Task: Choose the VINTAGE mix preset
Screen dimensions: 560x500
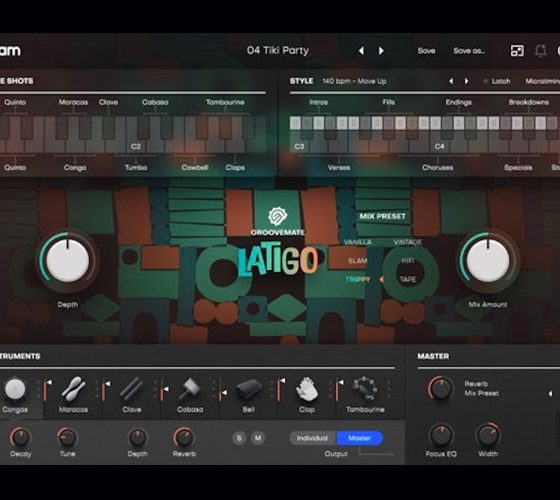Action: 408,242
